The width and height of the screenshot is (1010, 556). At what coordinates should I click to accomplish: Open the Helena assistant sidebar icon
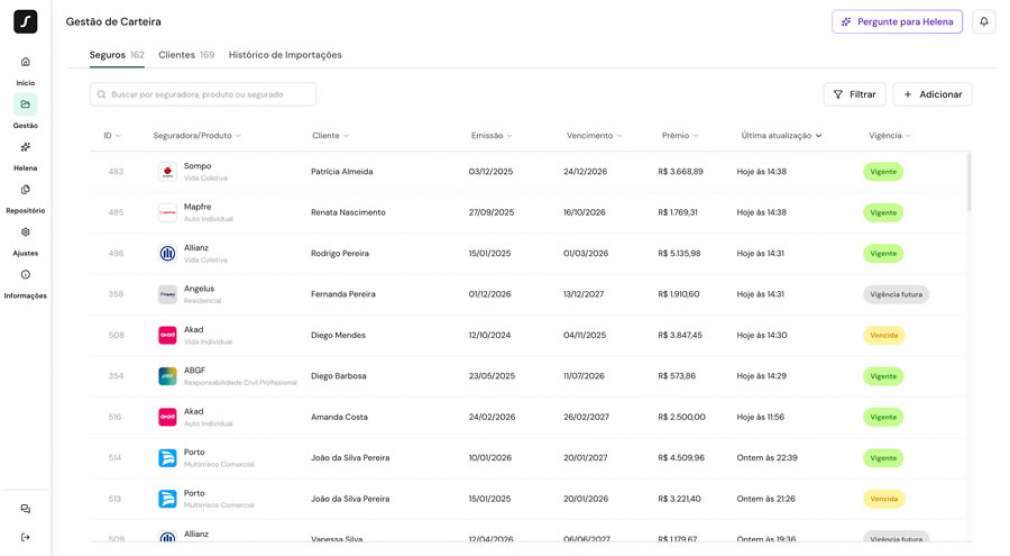[25, 147]
